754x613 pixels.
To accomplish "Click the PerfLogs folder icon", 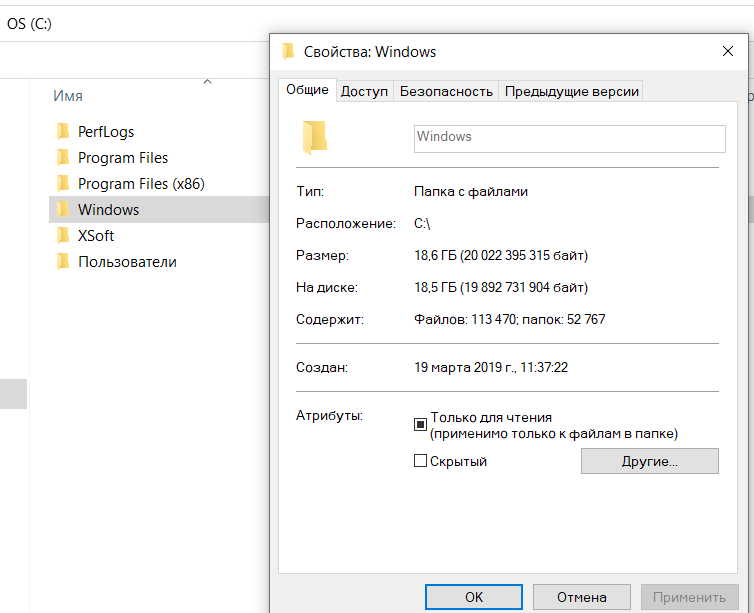I will [x=63, y=131].
